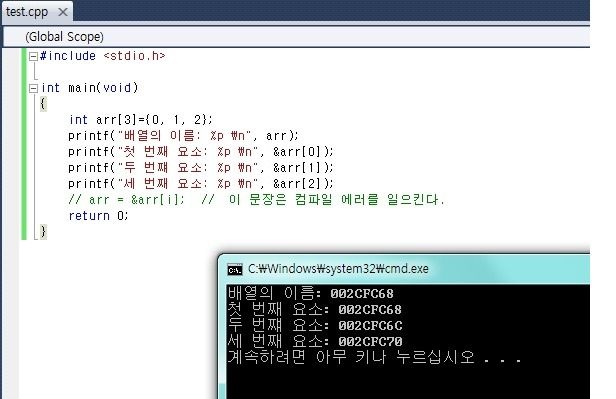Click the printf line with '첫 번째 요소'
The image size is (616, 399).
200,152
